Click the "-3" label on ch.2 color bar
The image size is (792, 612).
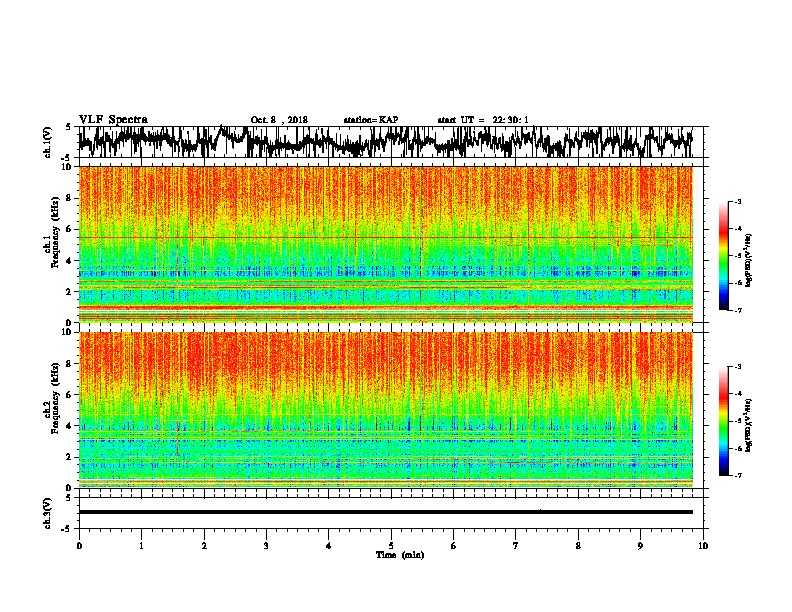point(737,367)
